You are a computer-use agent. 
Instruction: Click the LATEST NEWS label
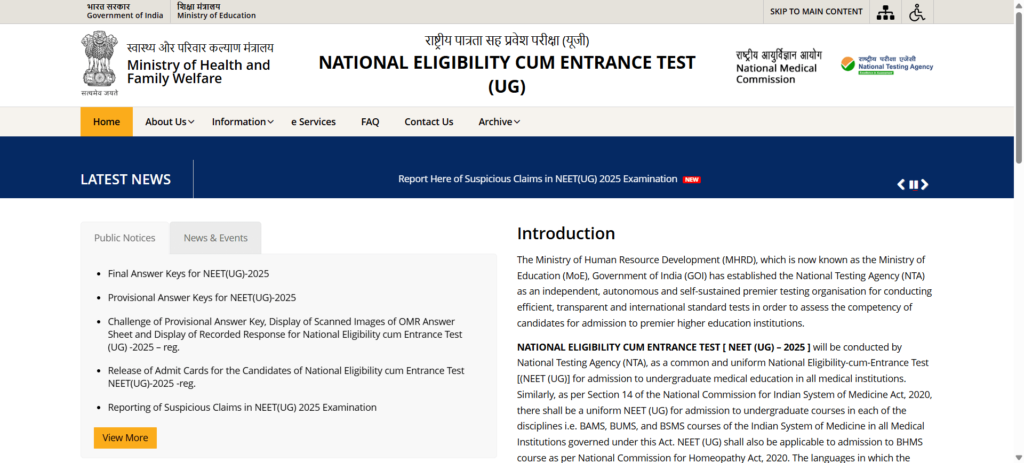(125, 180)
